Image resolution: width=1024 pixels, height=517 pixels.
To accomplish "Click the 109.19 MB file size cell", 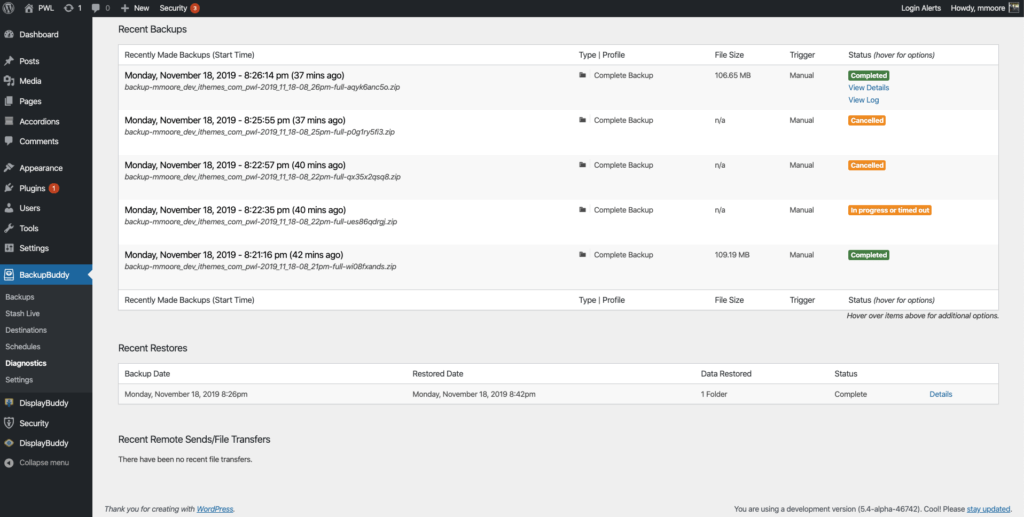I will pos(732,255).
